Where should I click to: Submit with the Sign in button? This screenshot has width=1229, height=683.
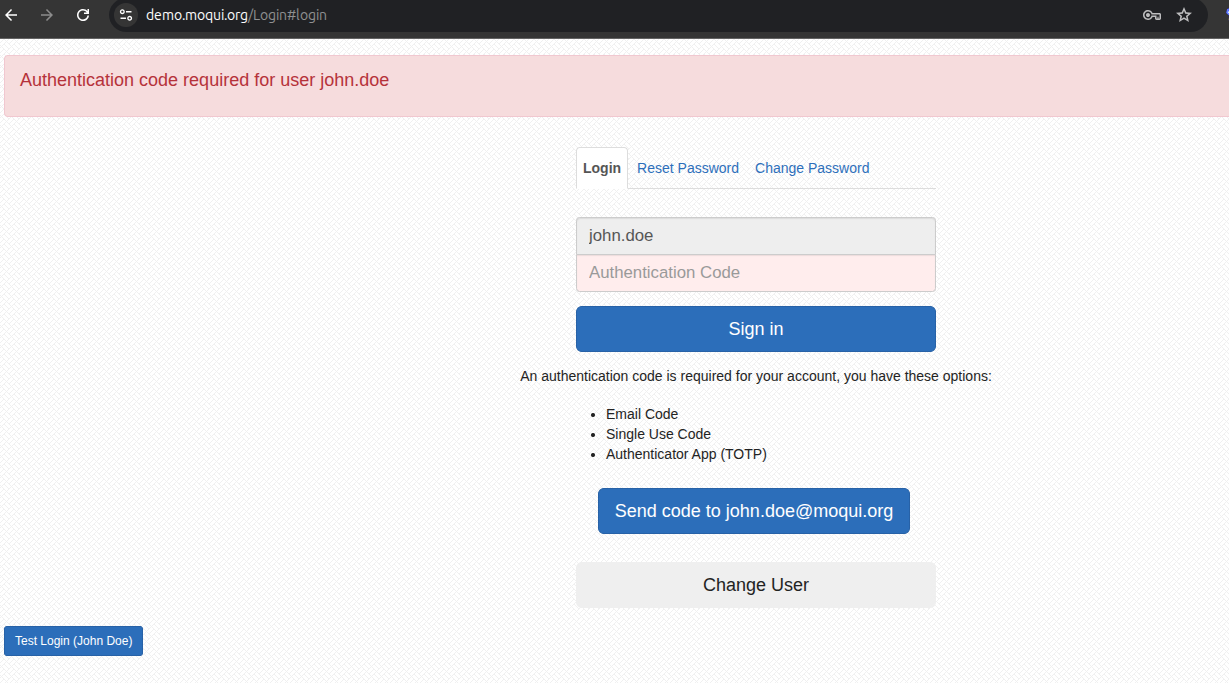[756, 329]
